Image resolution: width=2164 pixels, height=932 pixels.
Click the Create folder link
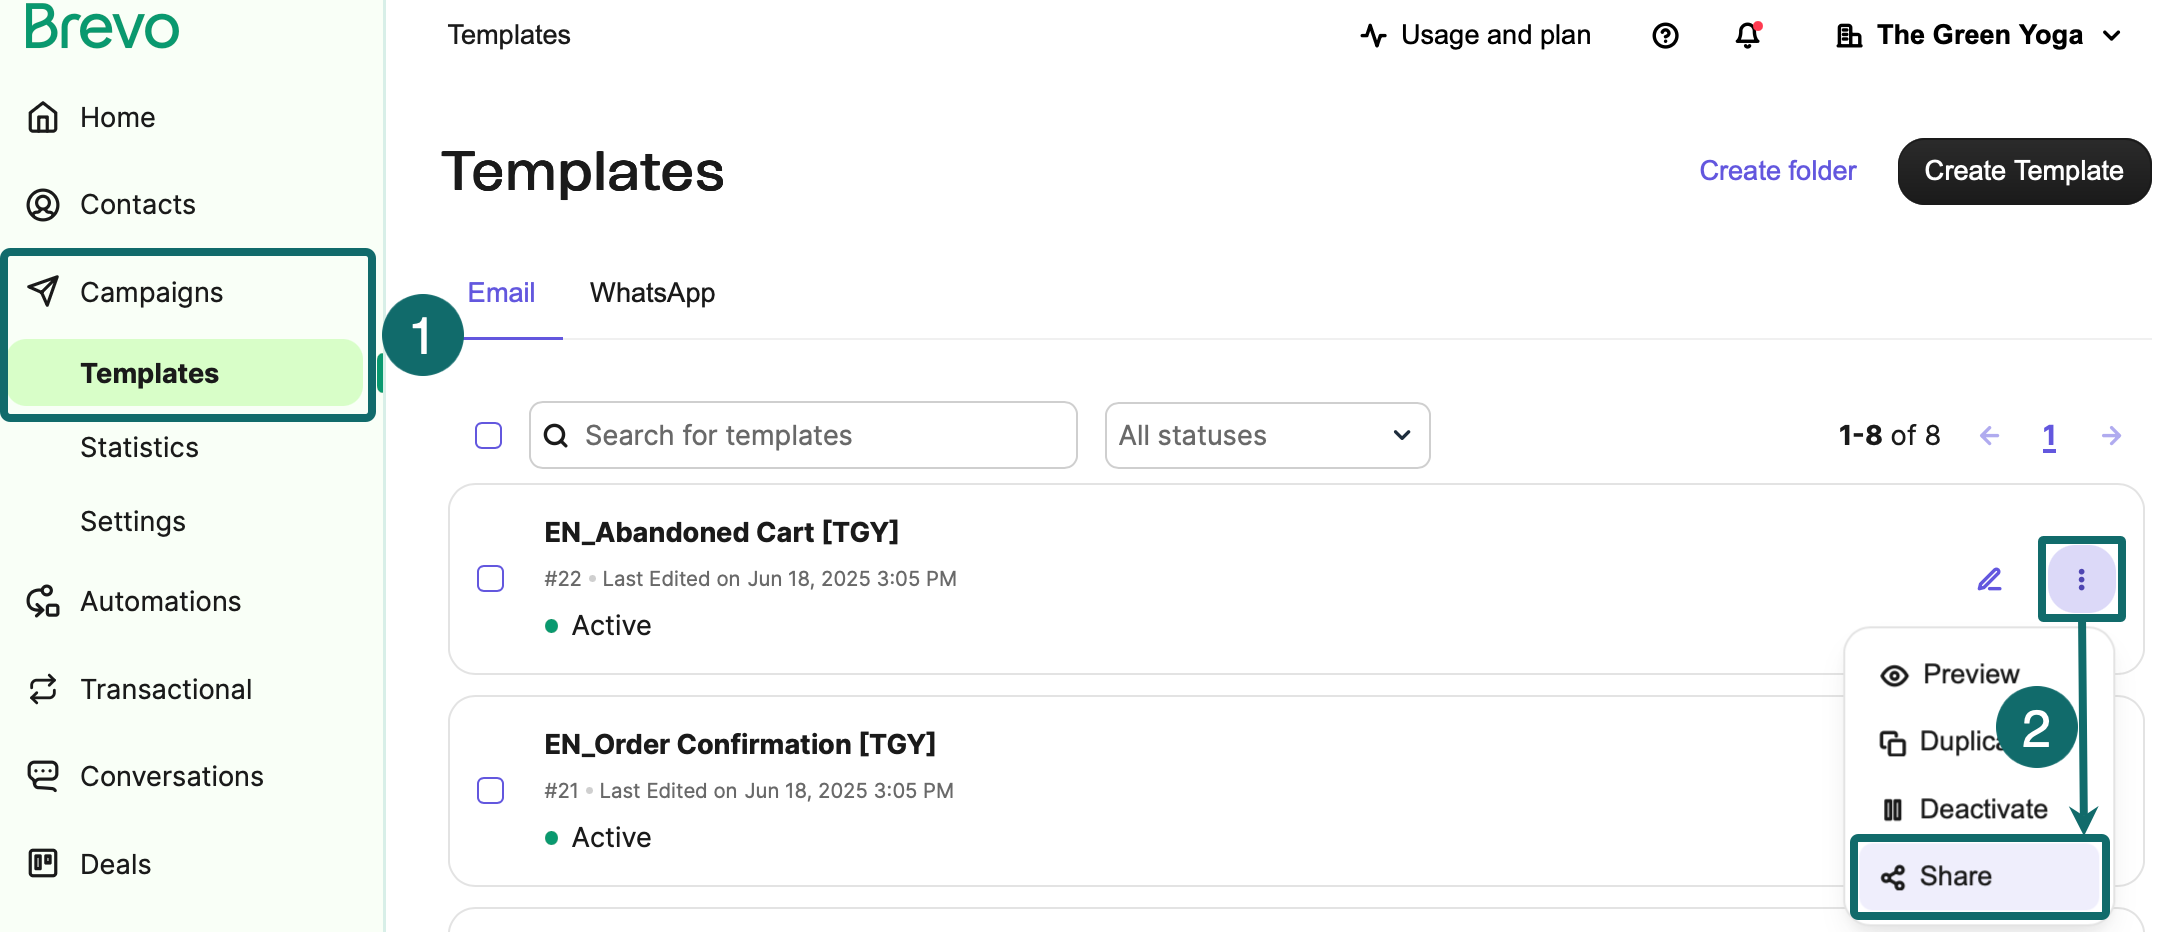[x=1777, y=171]
